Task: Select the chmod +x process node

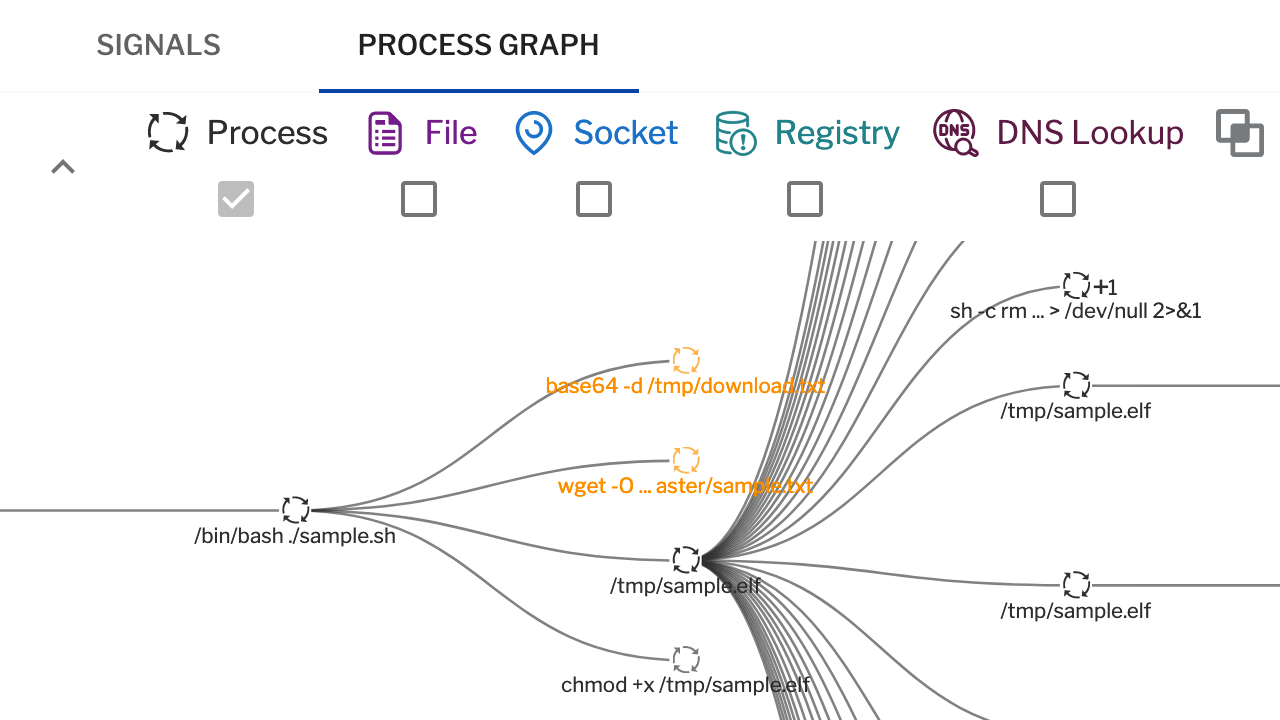Action: (685, 660)
